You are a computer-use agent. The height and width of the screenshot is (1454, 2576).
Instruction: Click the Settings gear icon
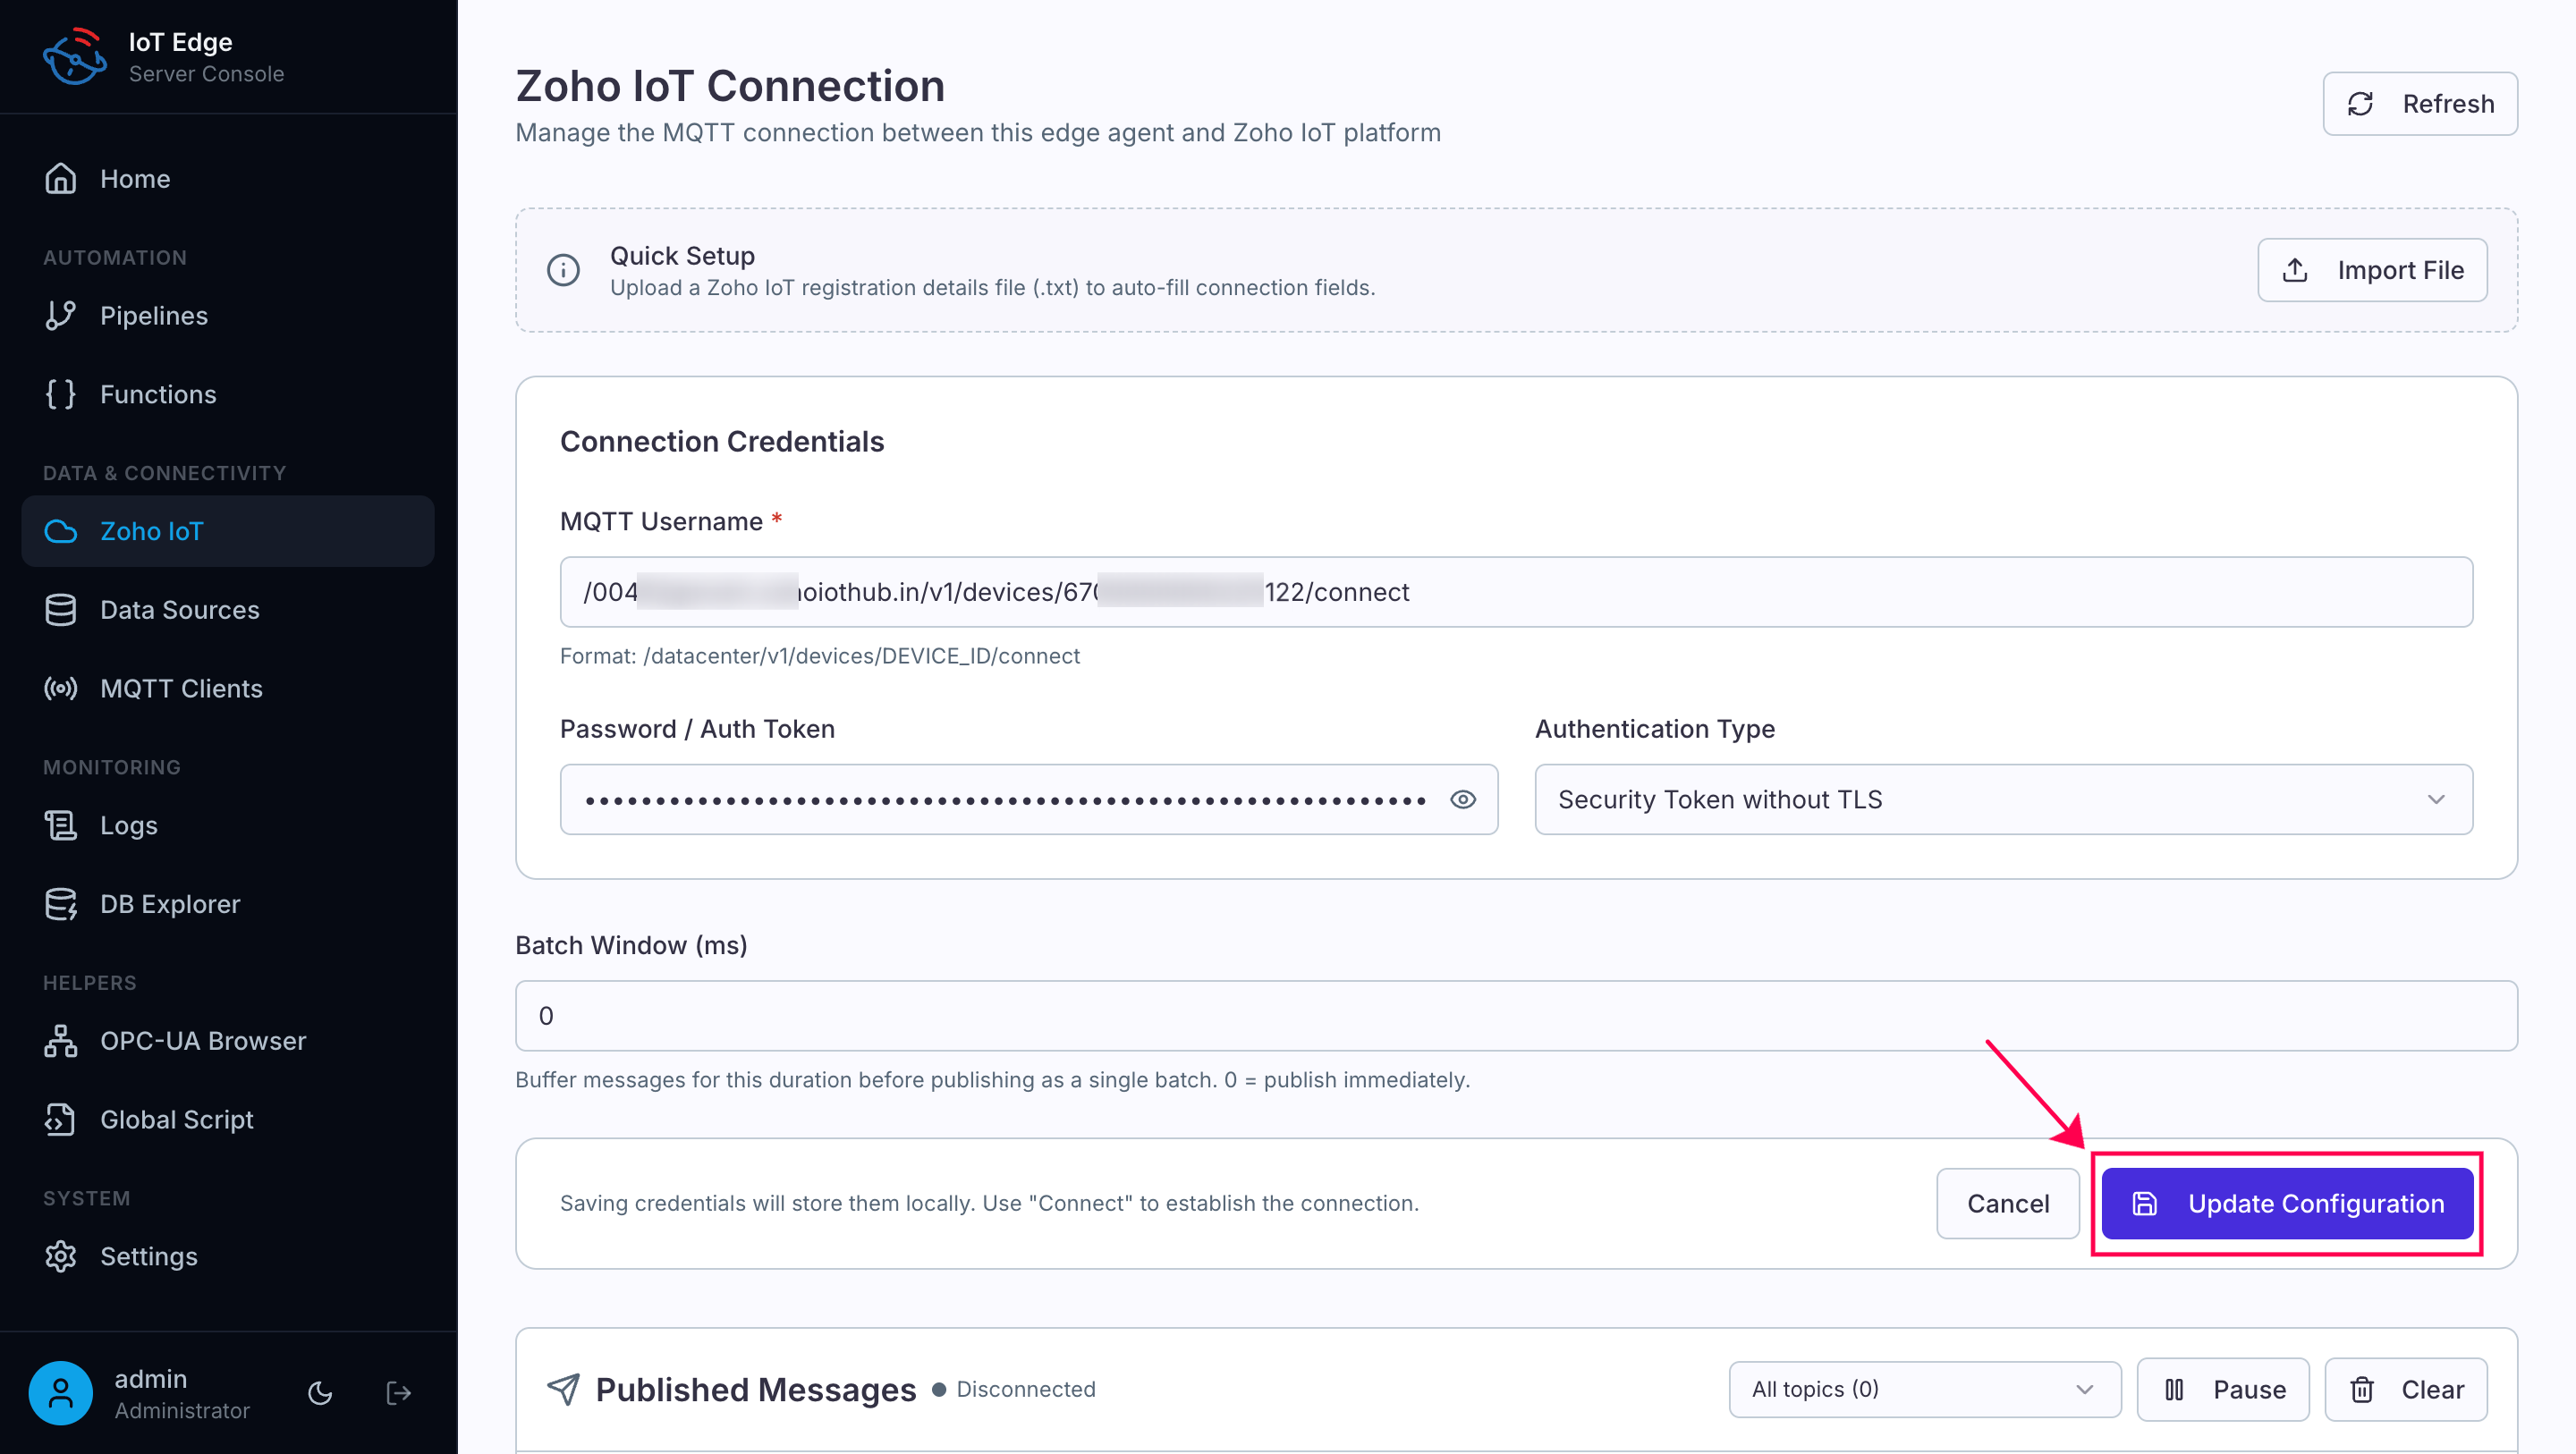[x=61, y=1256]
